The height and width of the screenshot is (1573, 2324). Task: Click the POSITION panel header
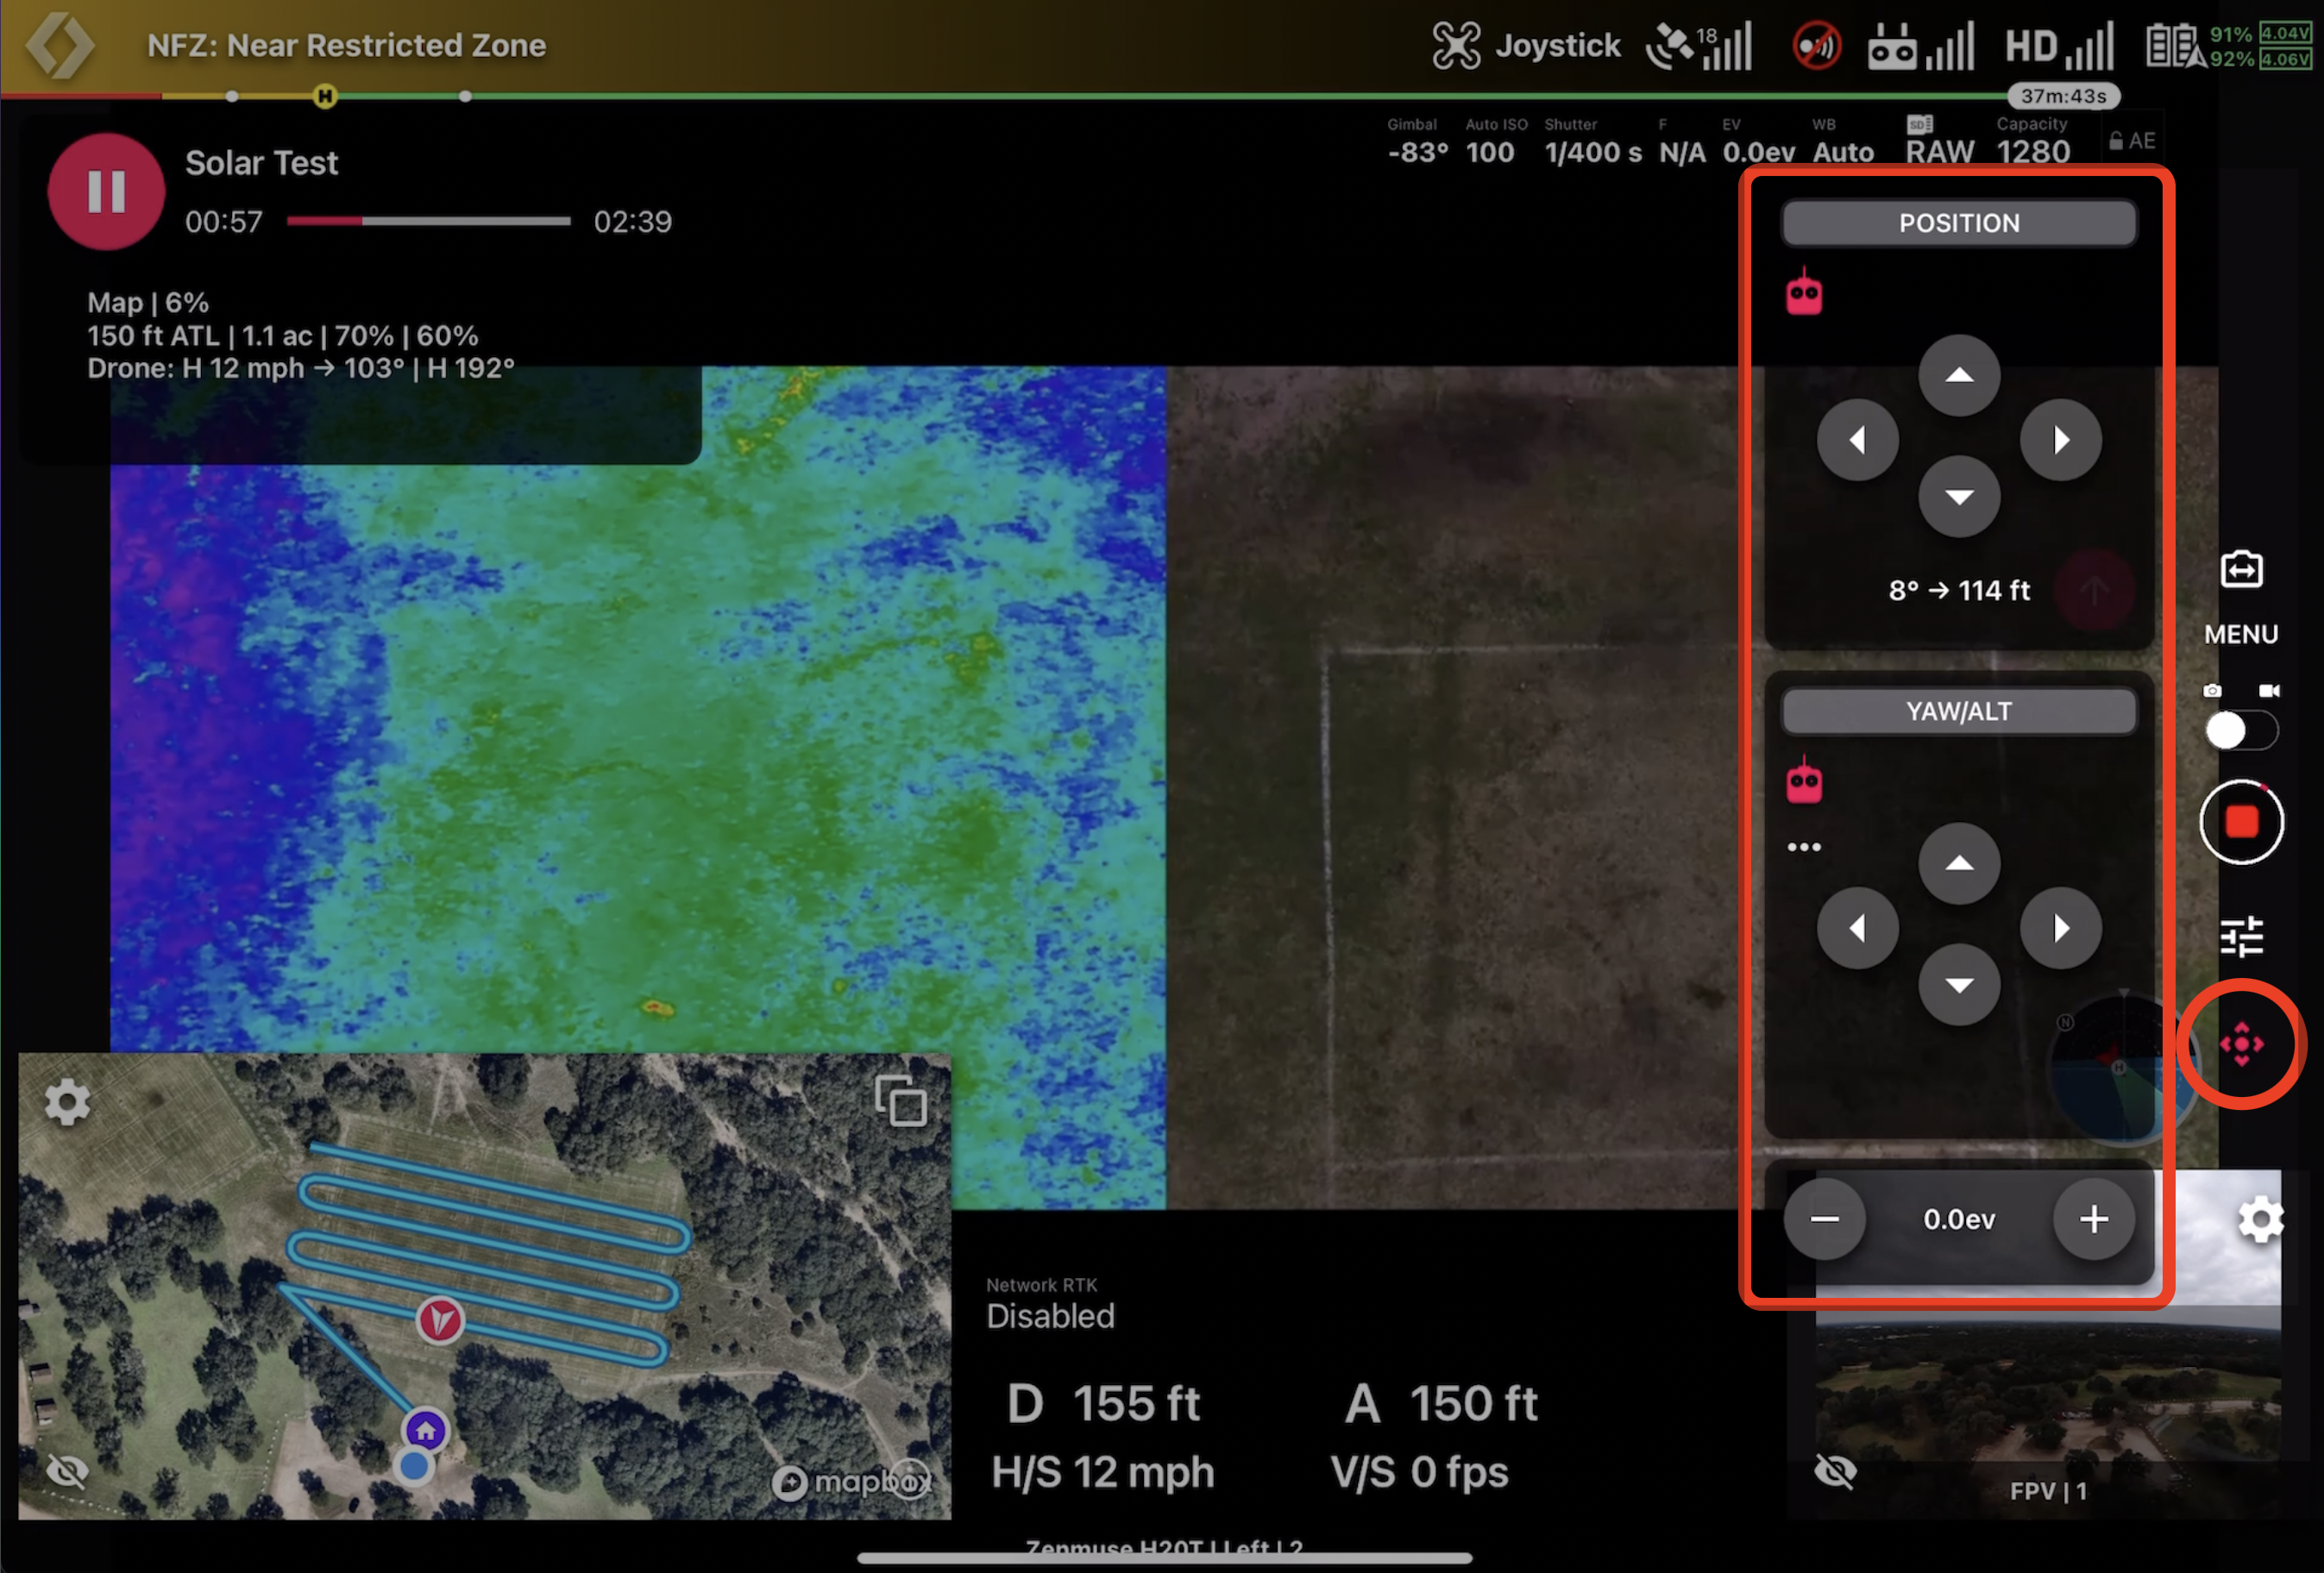(x=1958, y=223)
